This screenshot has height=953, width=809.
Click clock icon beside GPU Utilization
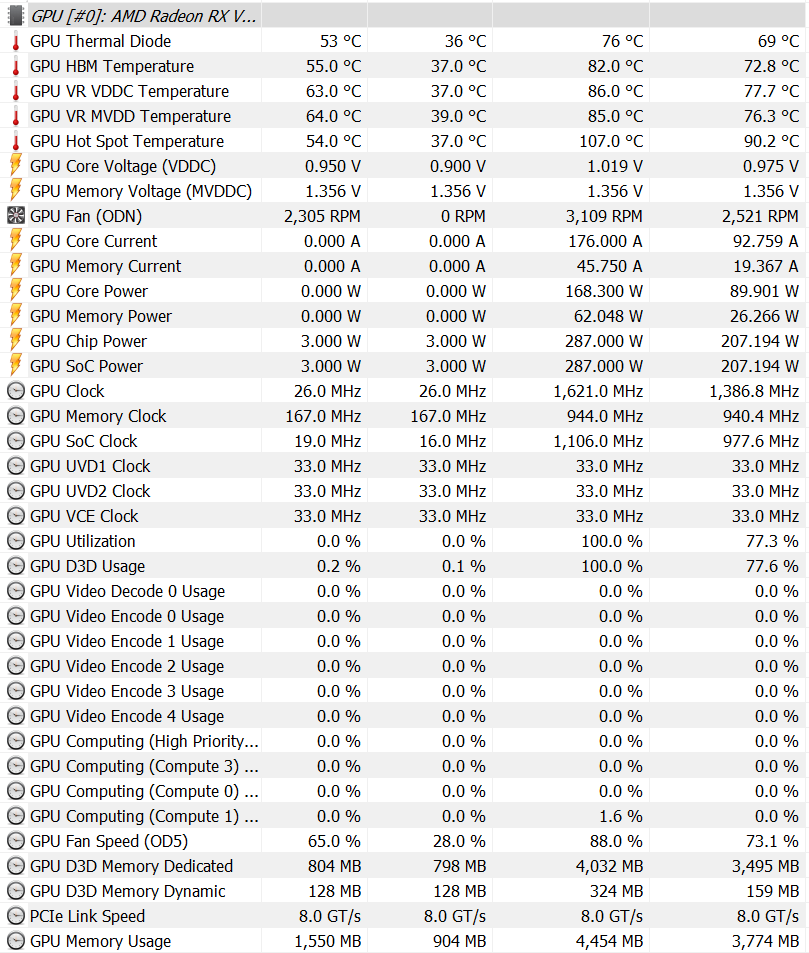[x=16, y=541]
